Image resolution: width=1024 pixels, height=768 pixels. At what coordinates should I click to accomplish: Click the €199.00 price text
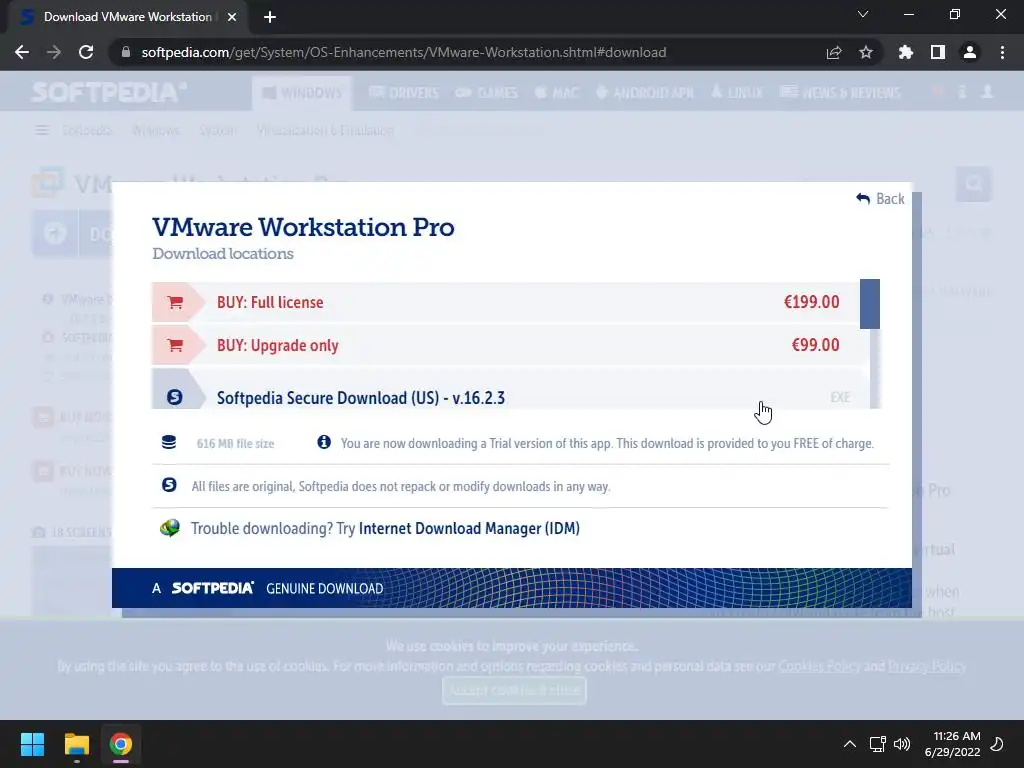(811, 302)
